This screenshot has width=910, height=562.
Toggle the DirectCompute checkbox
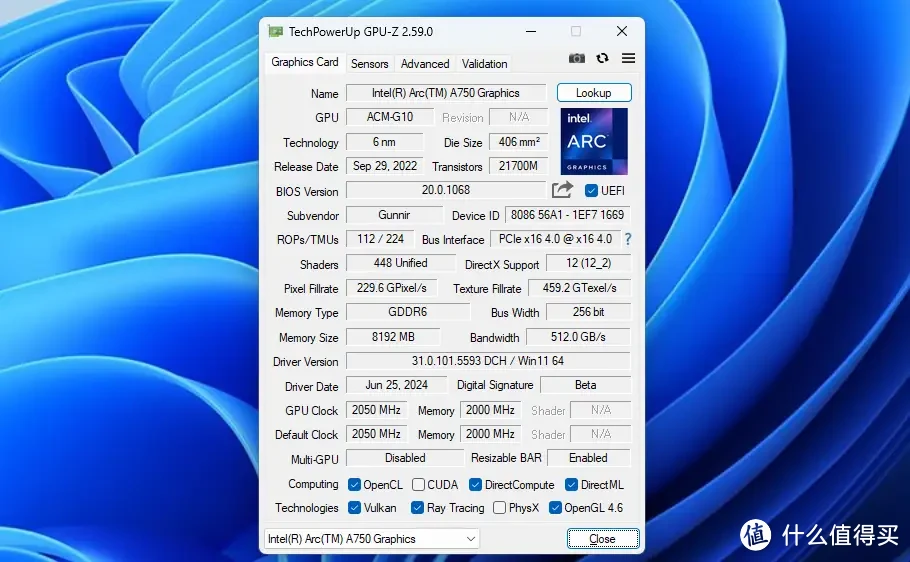(475, 484)
